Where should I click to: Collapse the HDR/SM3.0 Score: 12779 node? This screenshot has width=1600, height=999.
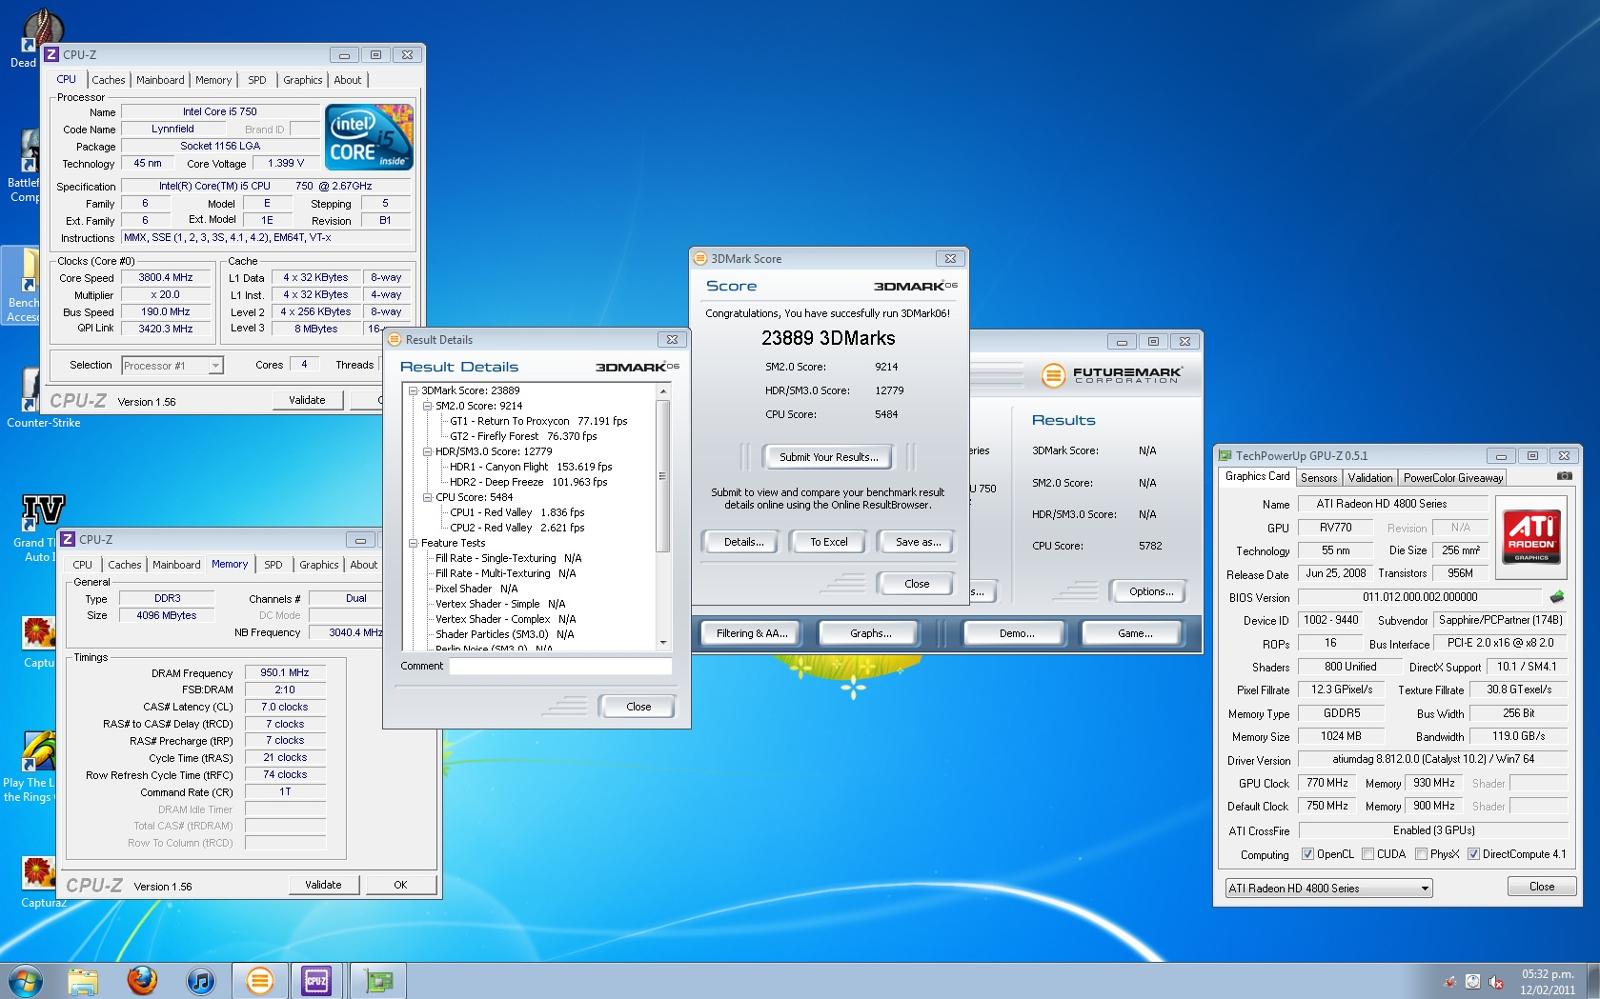tap(427, 452)
